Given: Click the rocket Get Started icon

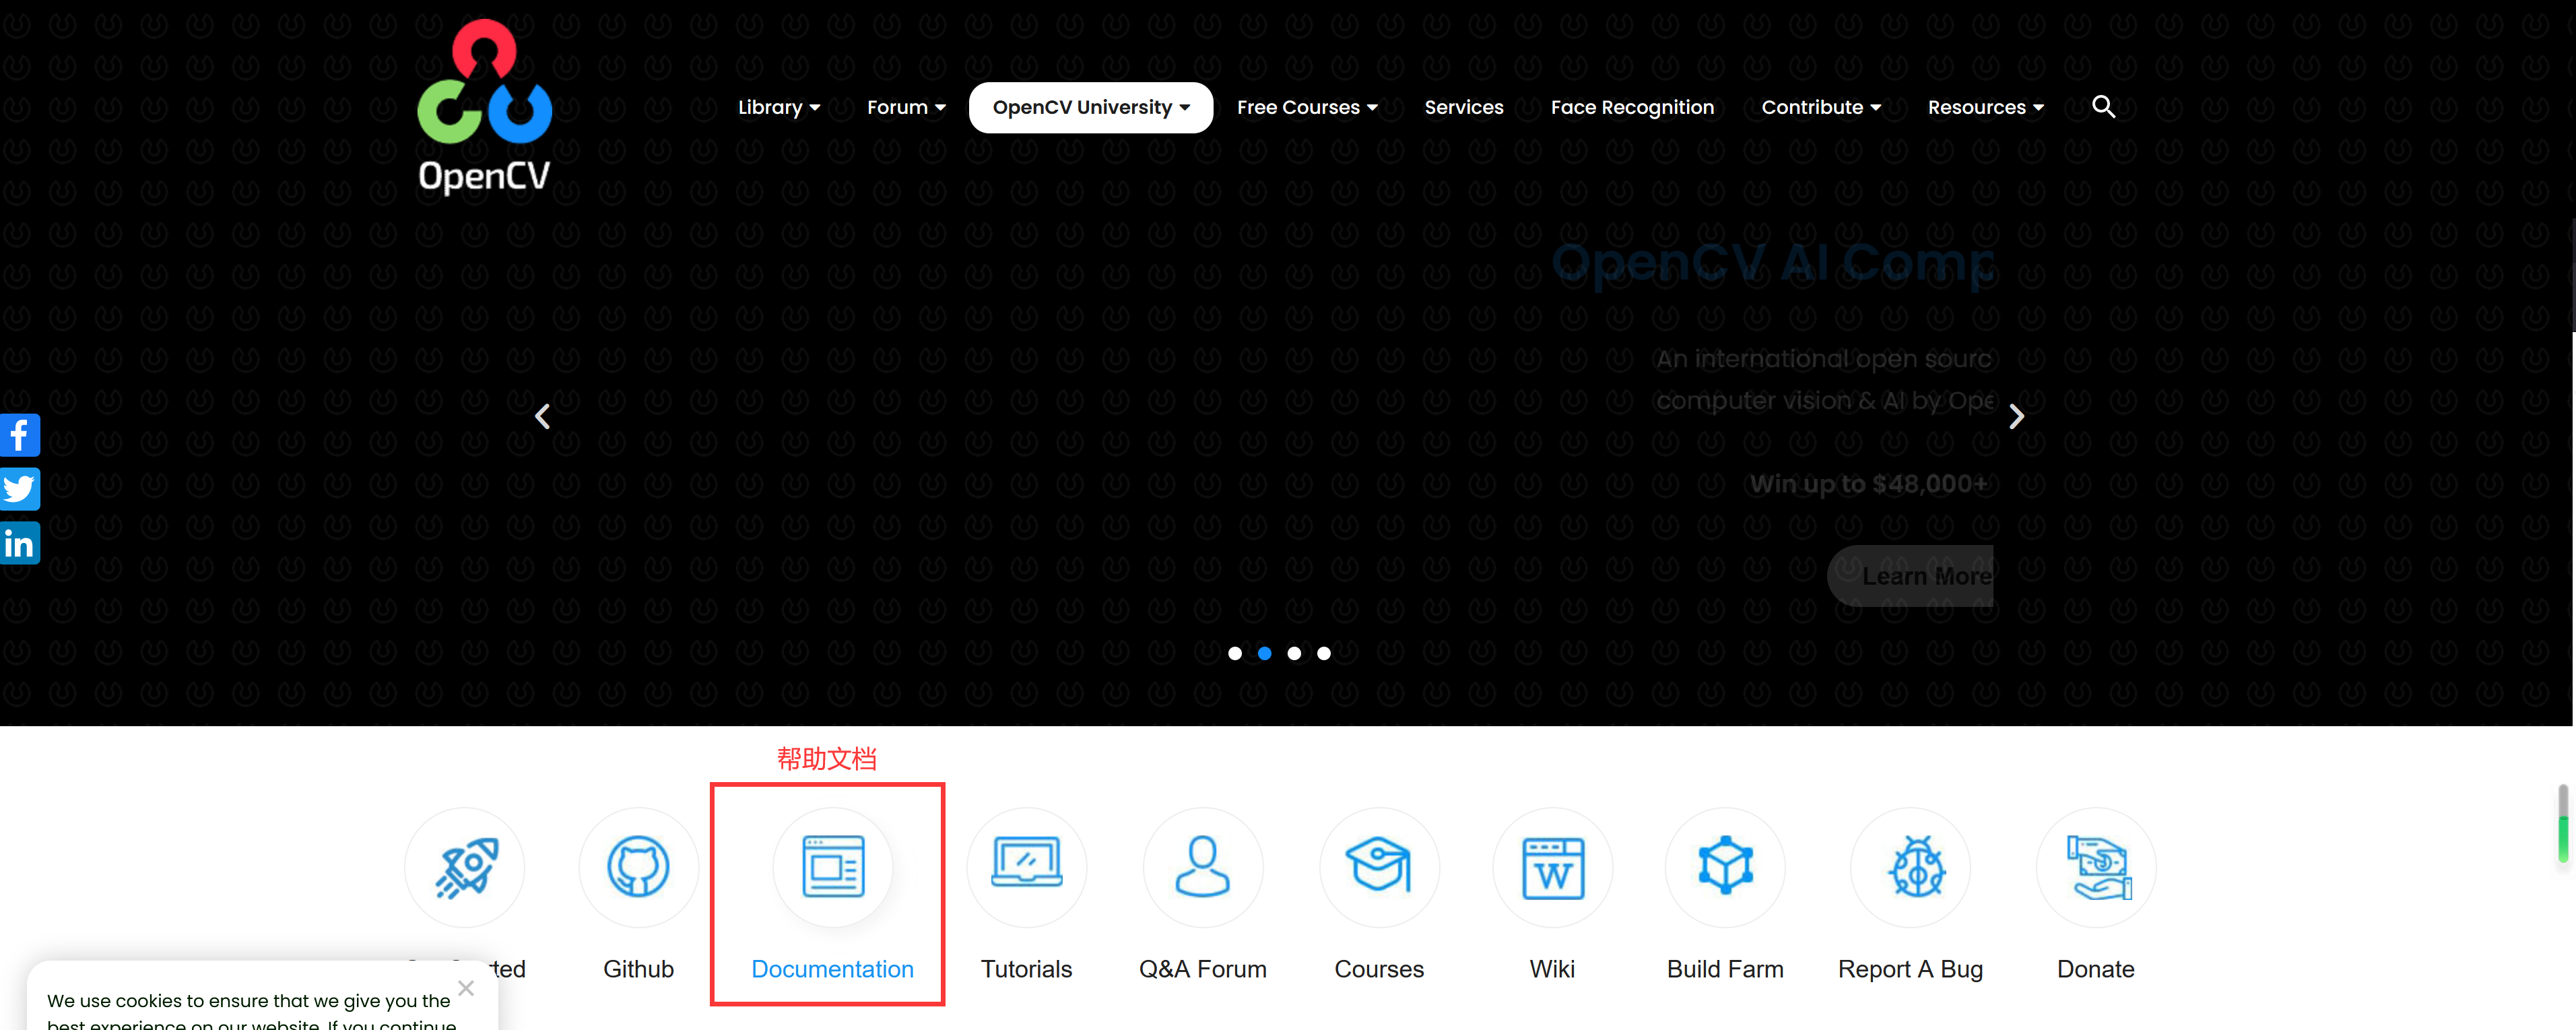Looking at the screenshot, I should tap(465, 867).
